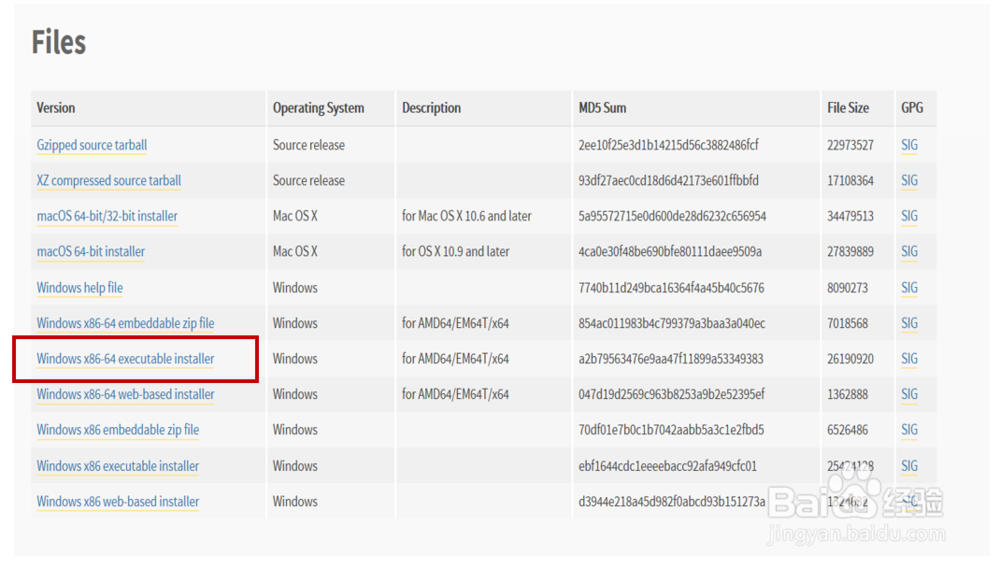The image size is (1000, 568).
Task: Download Windows x86 embeddable zip file
Action: (x=118, y=430)
